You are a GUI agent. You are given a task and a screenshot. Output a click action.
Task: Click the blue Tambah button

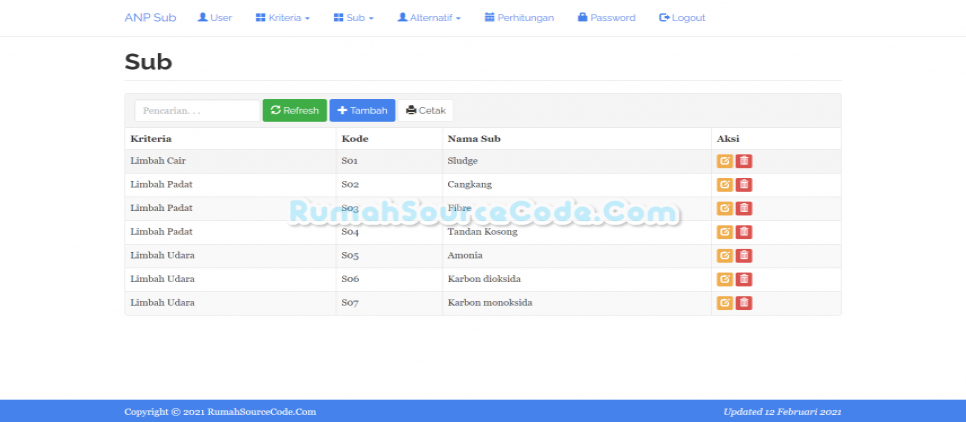(362, 111)
